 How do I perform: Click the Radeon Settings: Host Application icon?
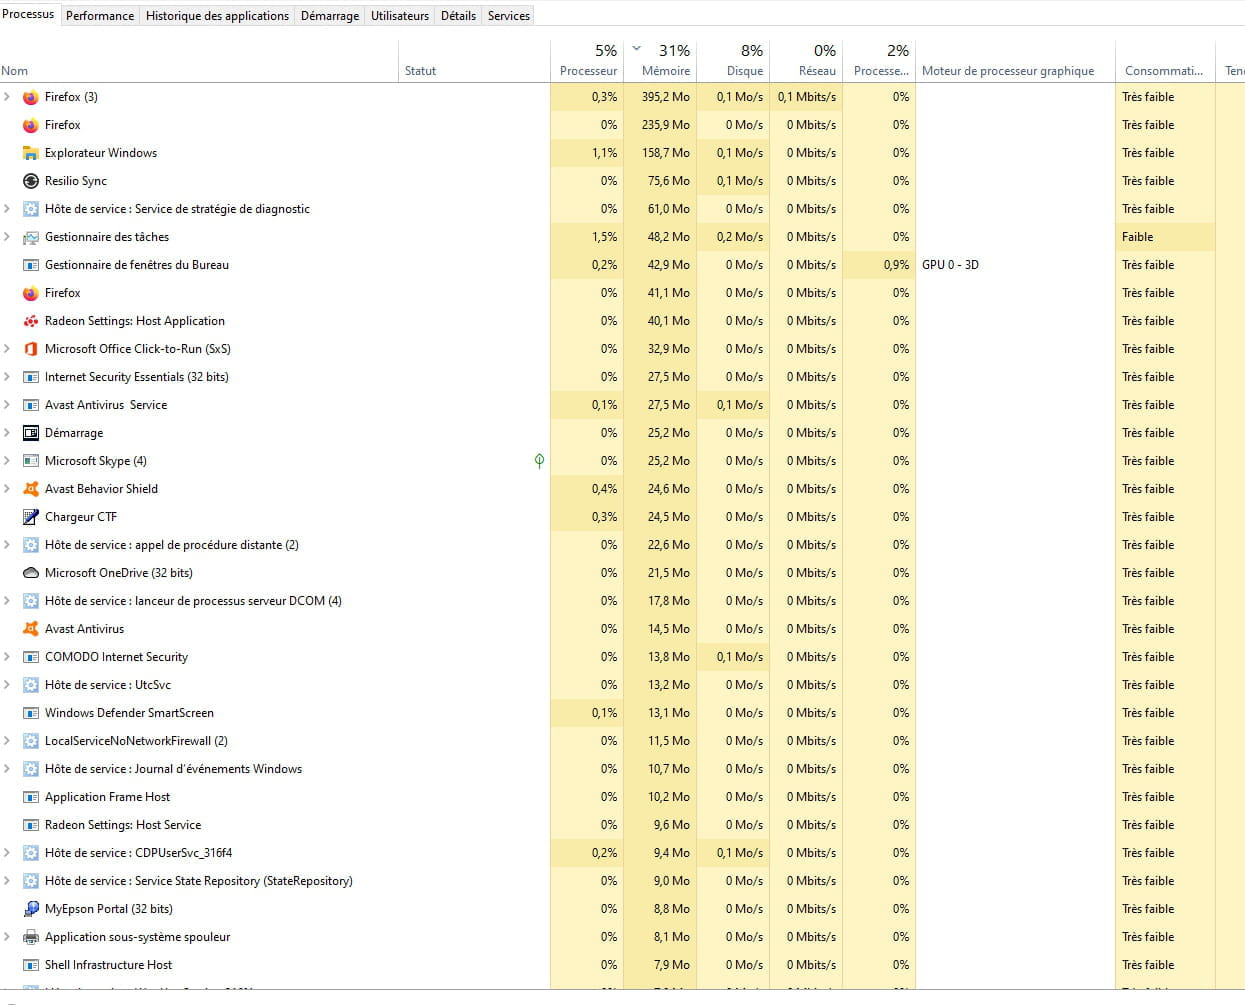(31, 321)
